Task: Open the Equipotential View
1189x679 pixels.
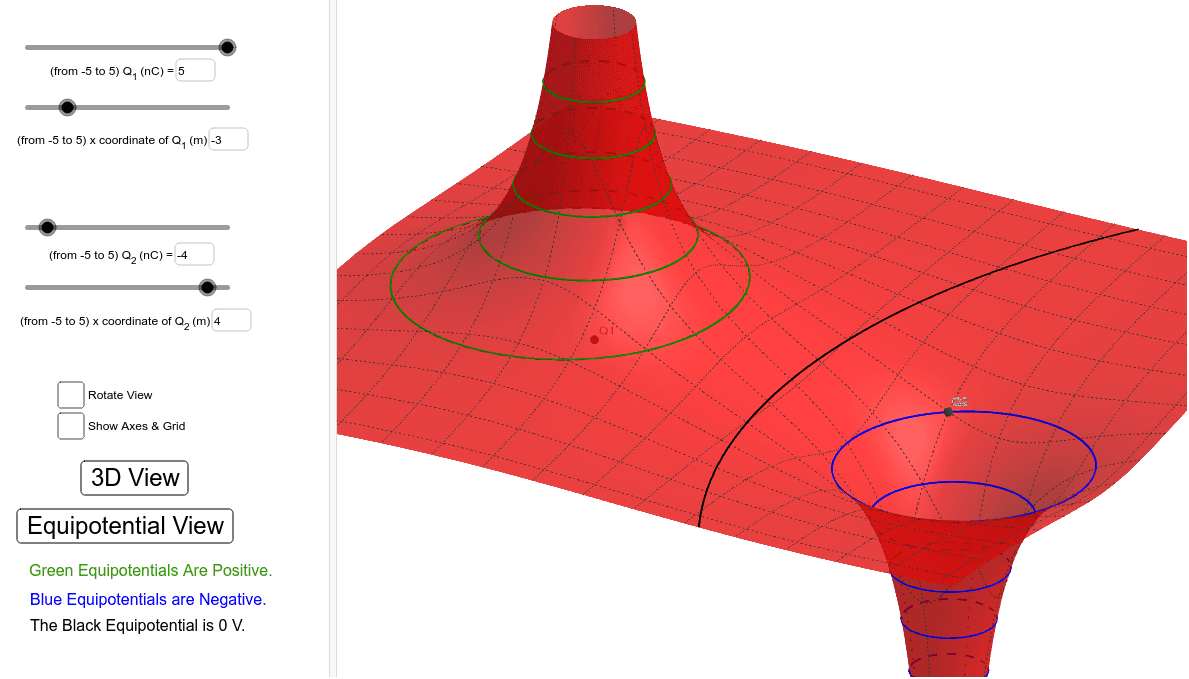Action: point(124,525)
